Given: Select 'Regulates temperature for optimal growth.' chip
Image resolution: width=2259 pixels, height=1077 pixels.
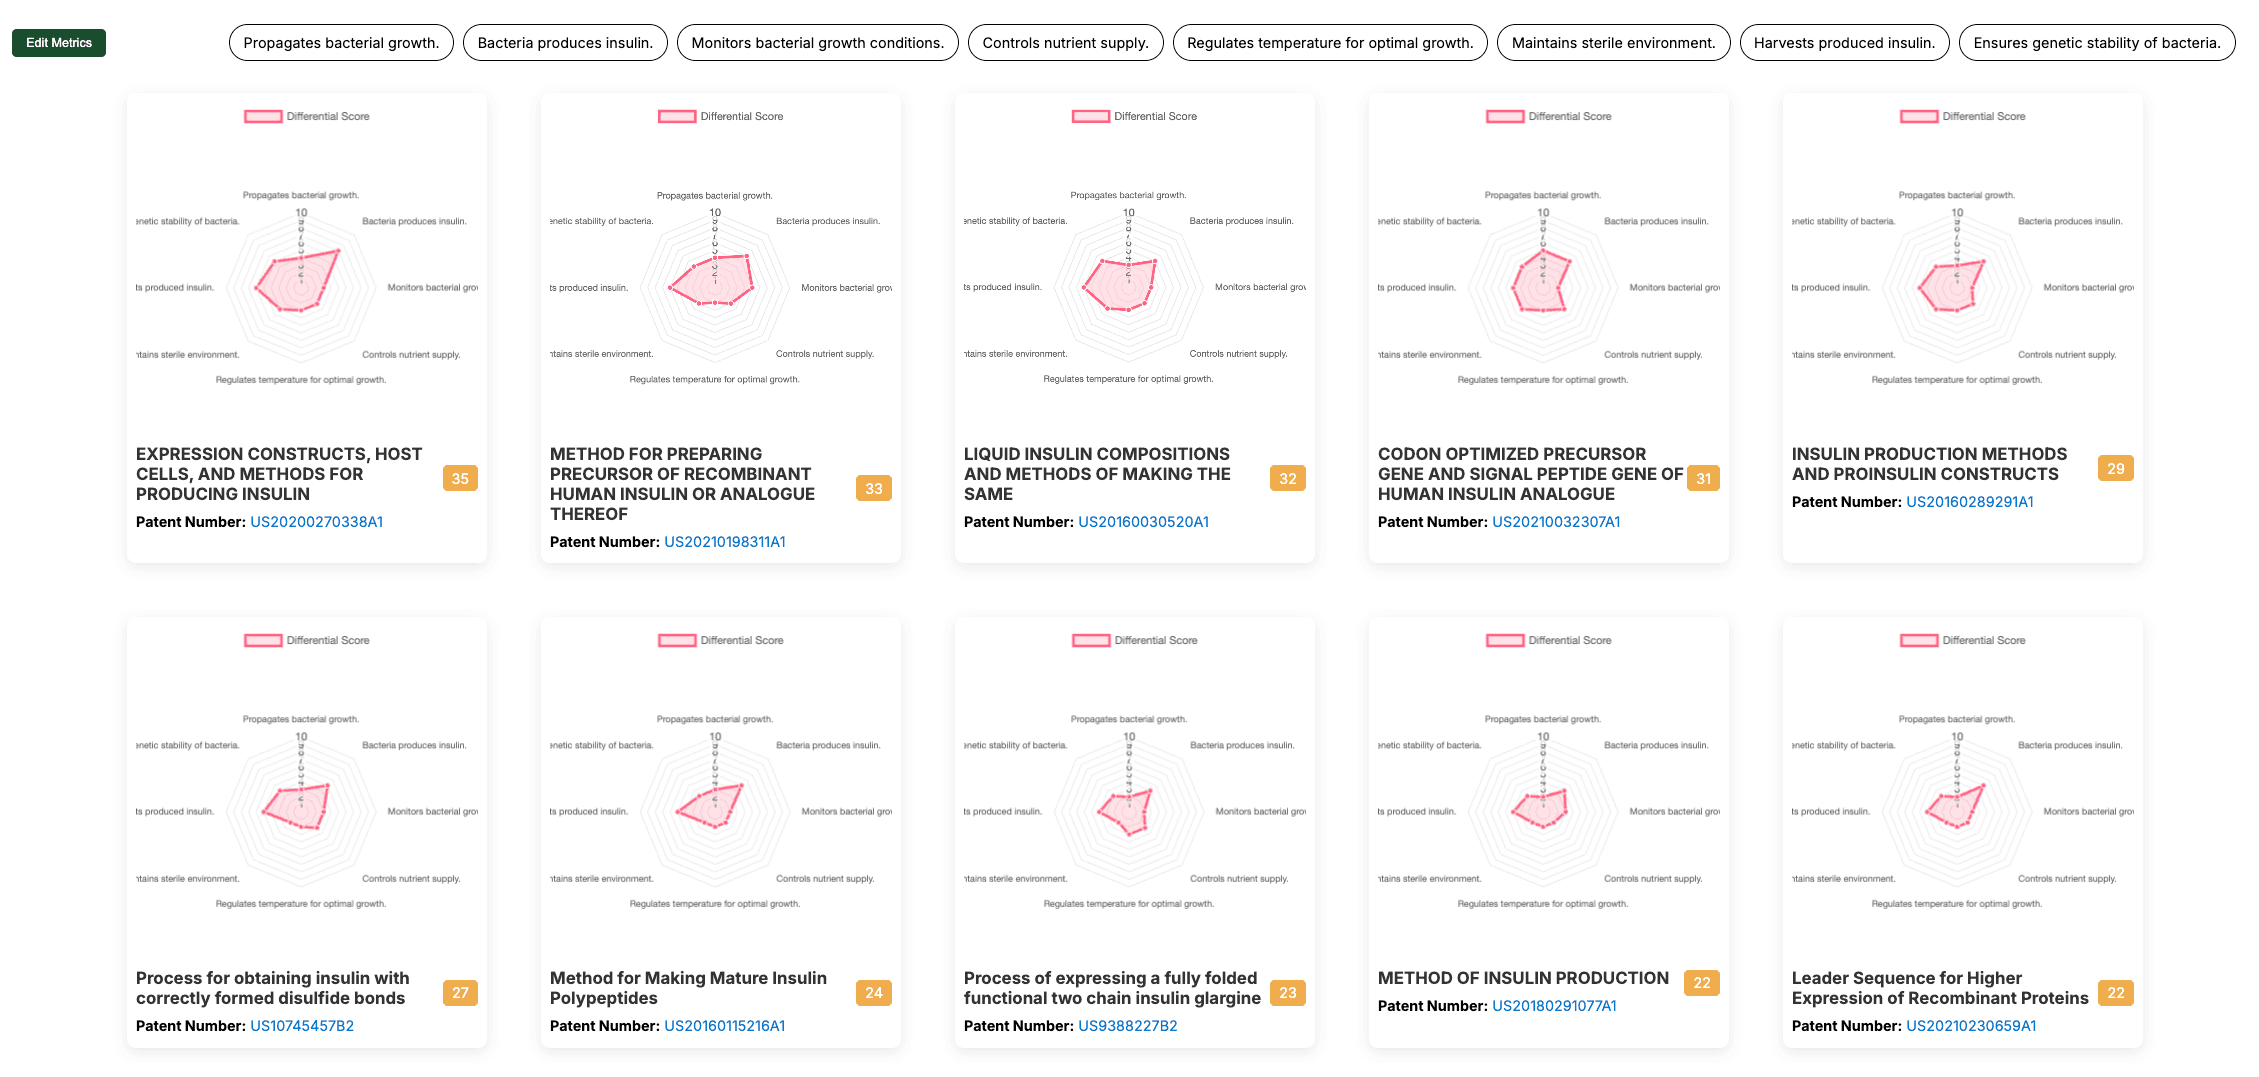Looking at the screenshot, I should [1330, 43].
